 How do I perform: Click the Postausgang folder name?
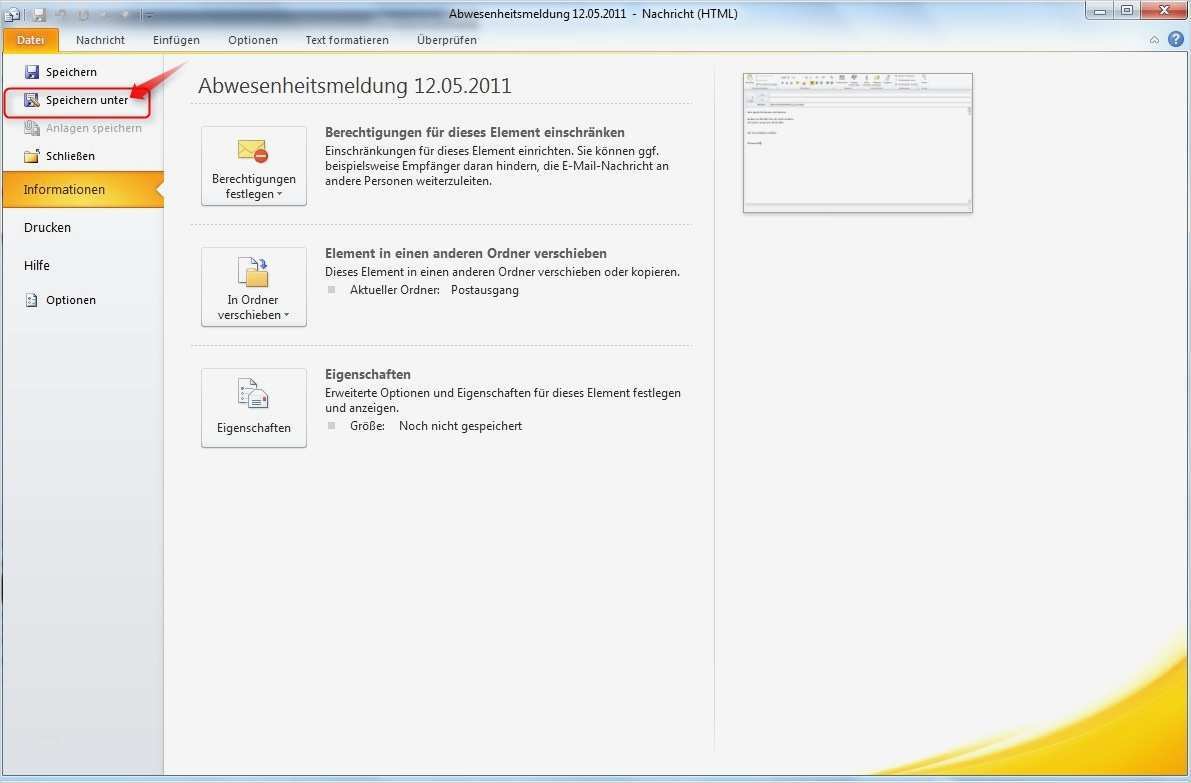(485, 290)
